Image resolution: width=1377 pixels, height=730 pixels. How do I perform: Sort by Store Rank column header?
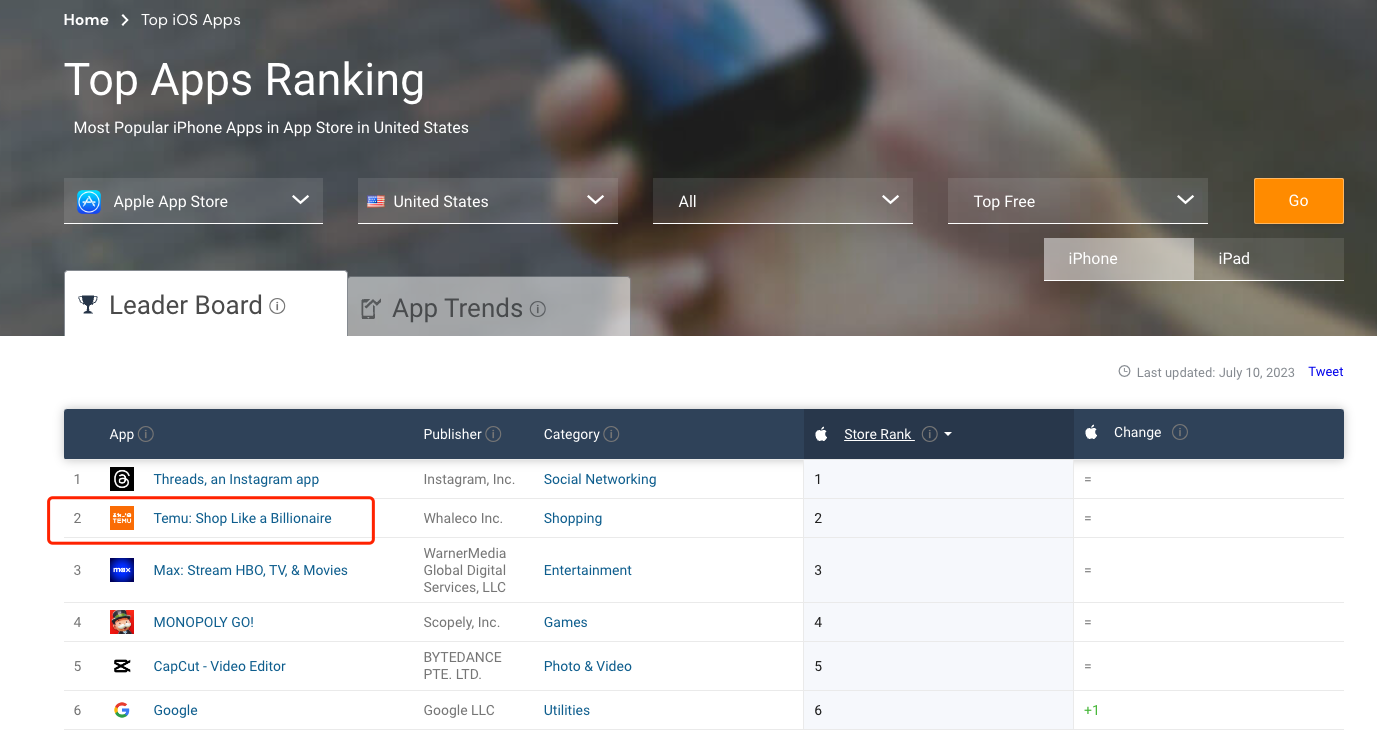point(878,434)
